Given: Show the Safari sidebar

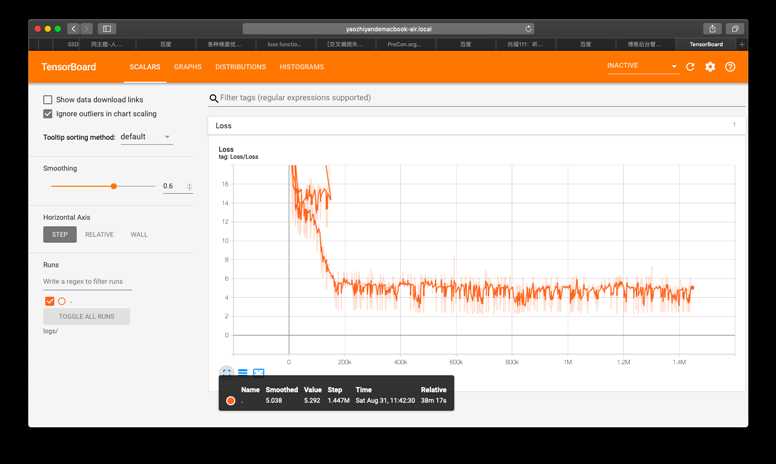Looking at the screenshot, I should tap(106, 29).
